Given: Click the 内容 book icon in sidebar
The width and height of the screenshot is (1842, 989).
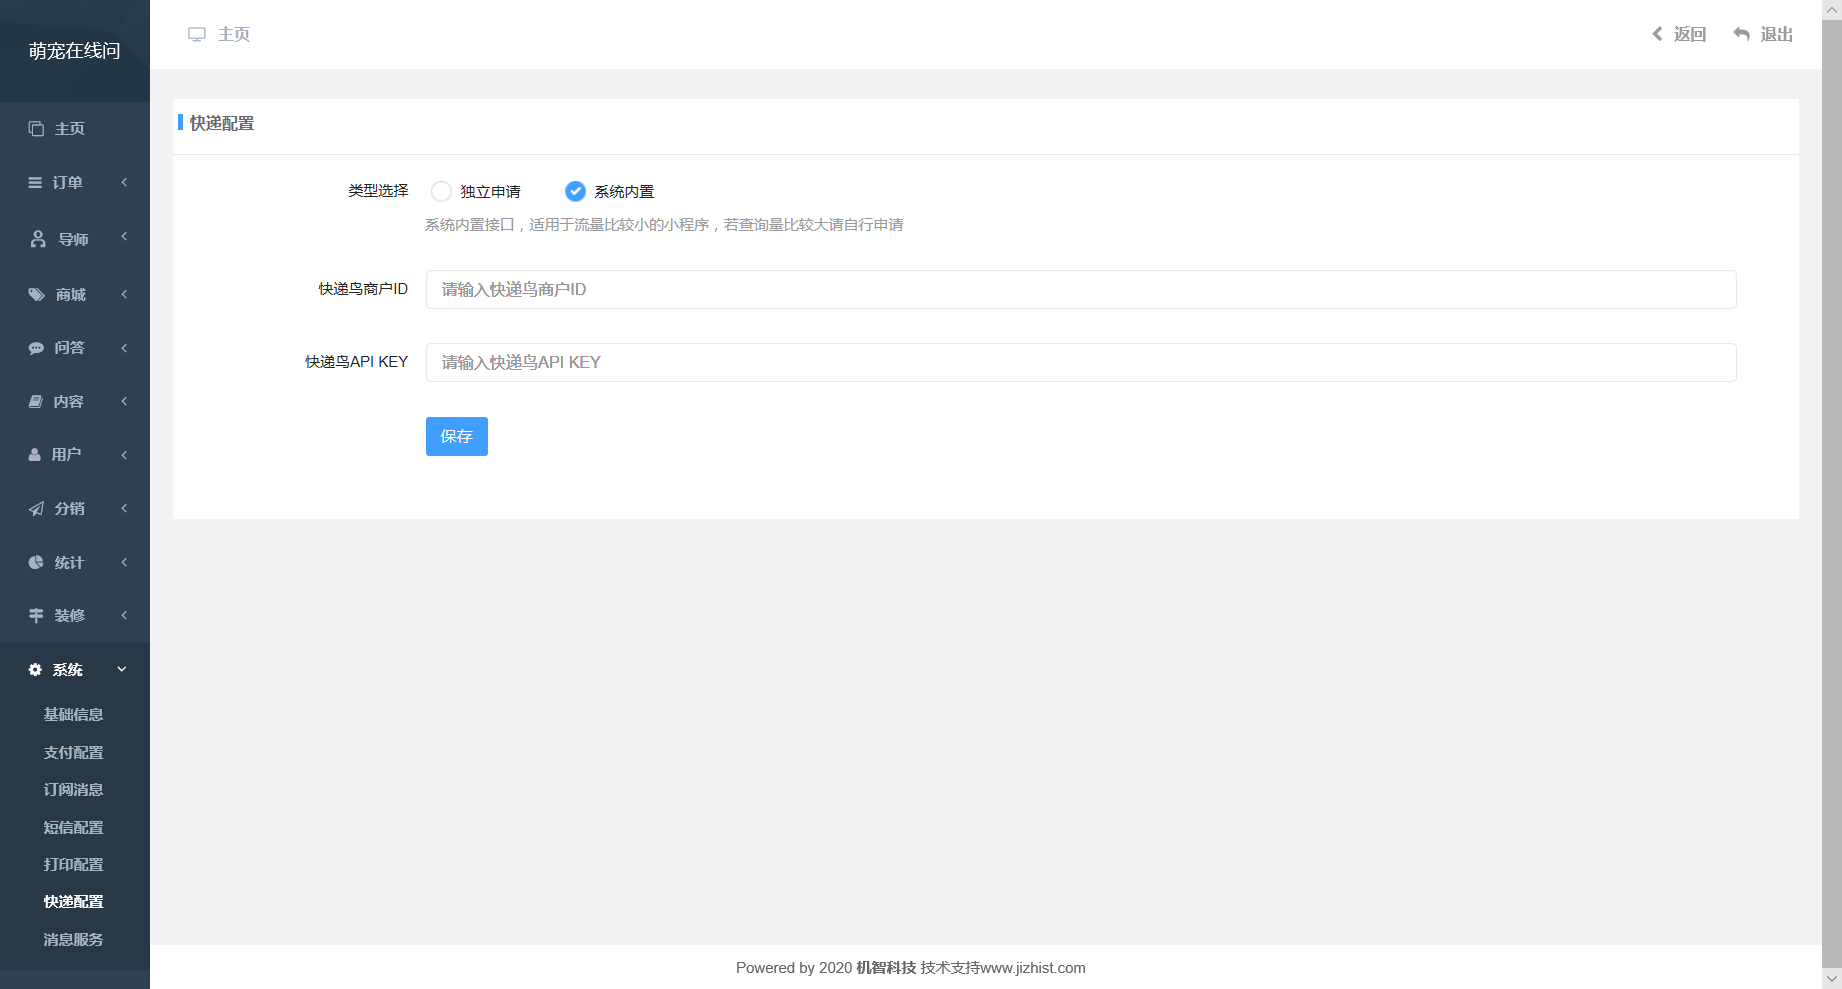Looking at the screenshot, I should 35,402.
